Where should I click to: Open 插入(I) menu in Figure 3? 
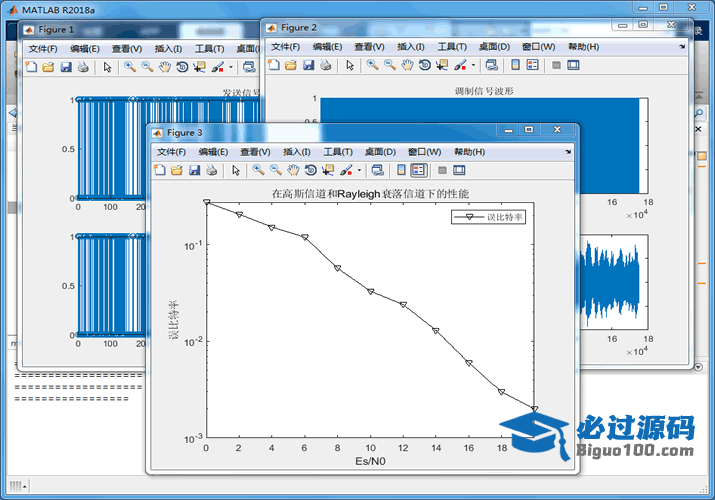[297, 152]
